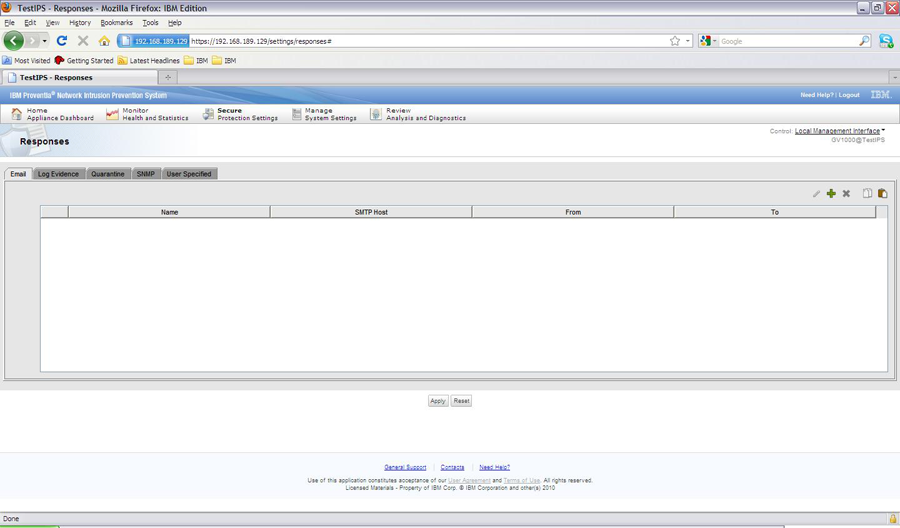Open the View menu
This screenshot has width=900, height=528.
[52, 22]
